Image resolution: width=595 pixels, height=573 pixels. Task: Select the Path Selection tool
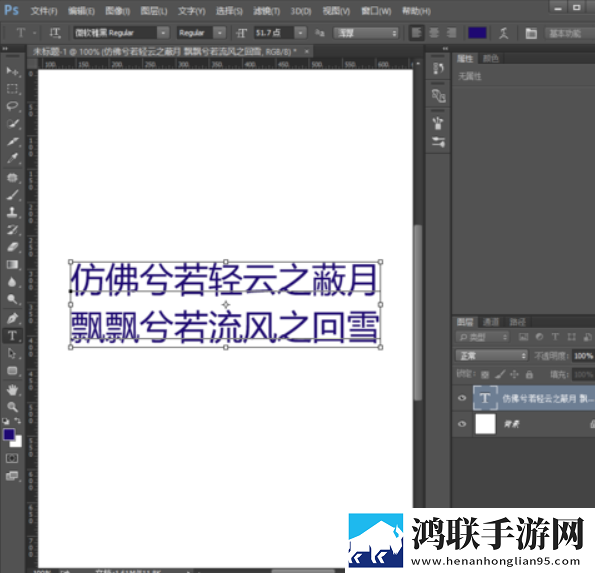pyautogui.click(x=12, y=353)
